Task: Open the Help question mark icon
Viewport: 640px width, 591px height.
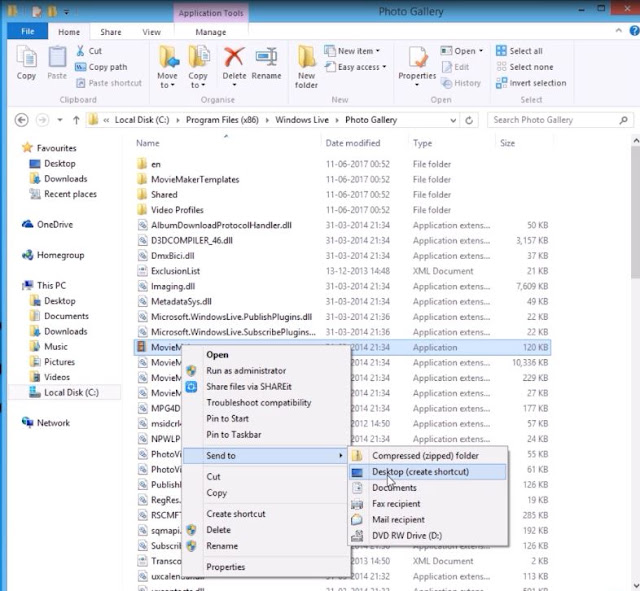Action: pyautogui.click(x=634, y=31)
